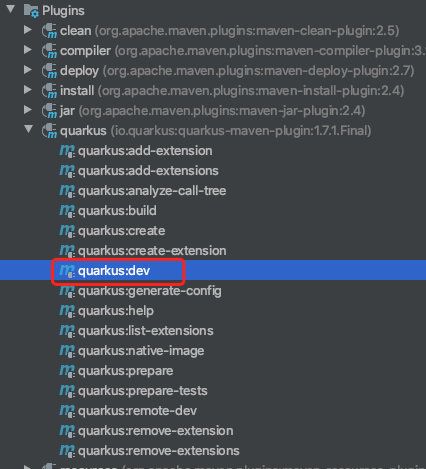The height and width of the screenshot is (469, 426).
Task: Select the quarkus:remove-extensions goal
Action: (159, 451)
